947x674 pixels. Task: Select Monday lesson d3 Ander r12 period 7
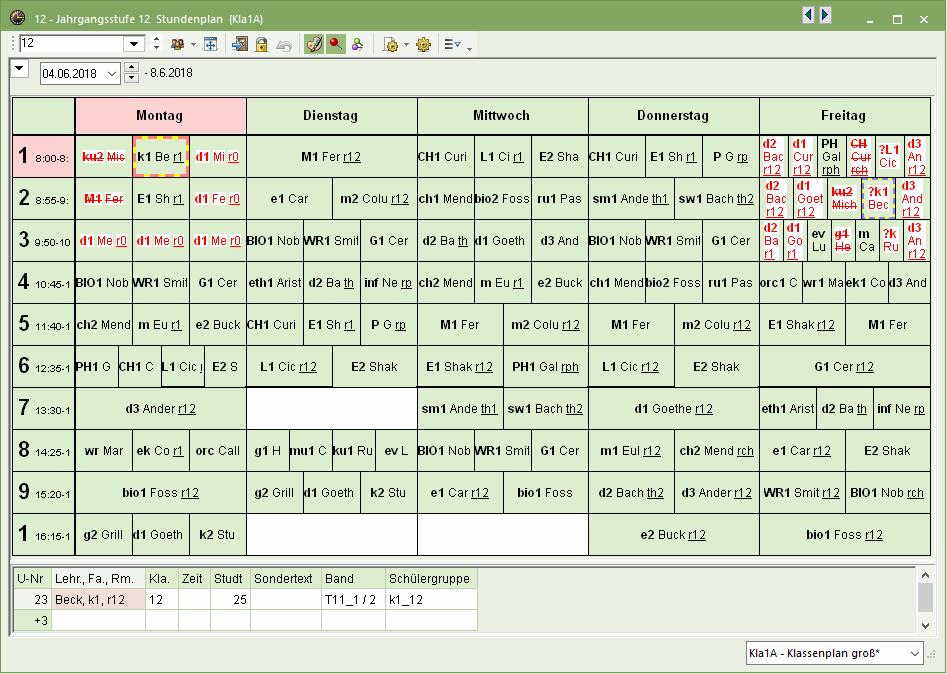tap(160, 409)
